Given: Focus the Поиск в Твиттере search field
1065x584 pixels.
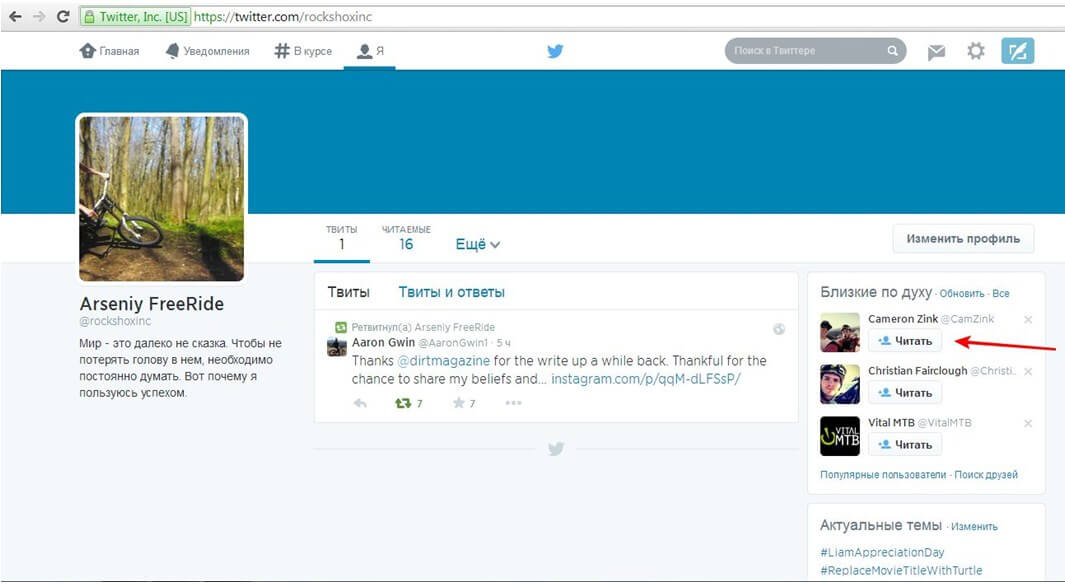Looking at the screenshot, I should click(x=815, y=51).
